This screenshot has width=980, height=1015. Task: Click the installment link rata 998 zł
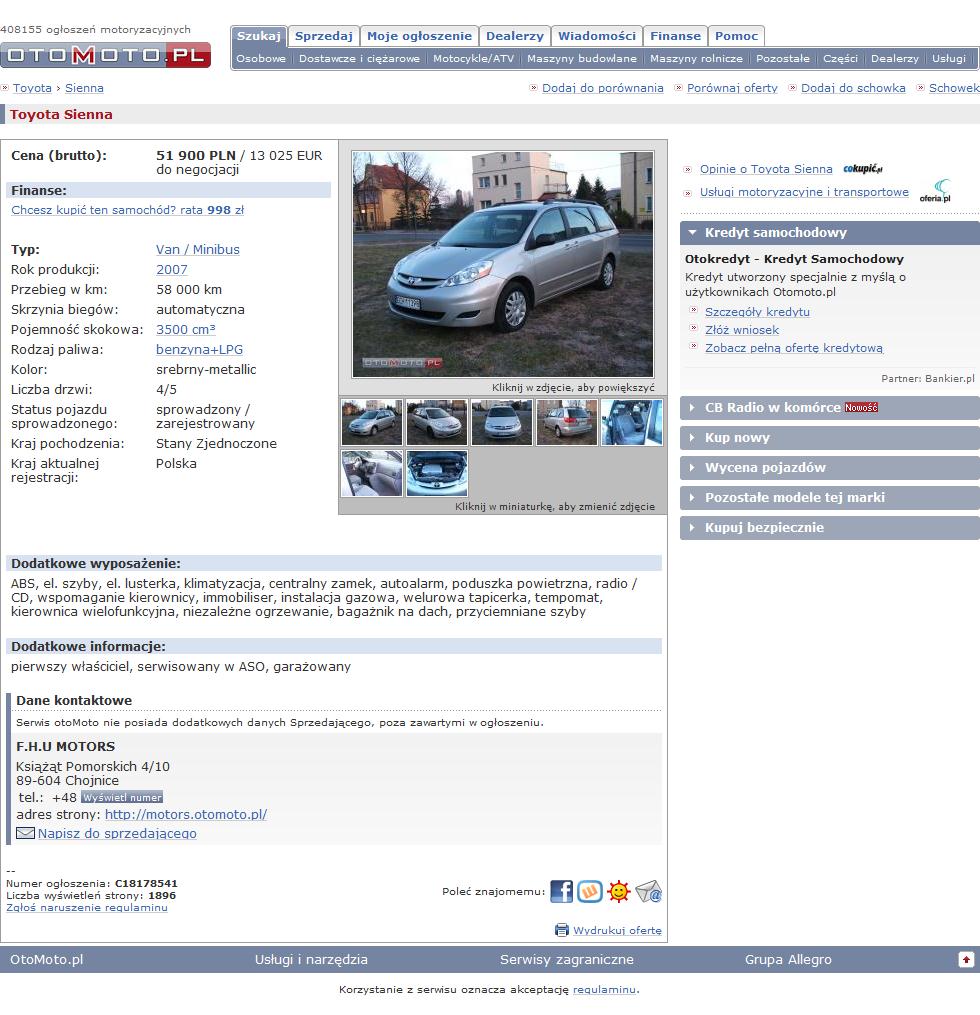point(128,210)
